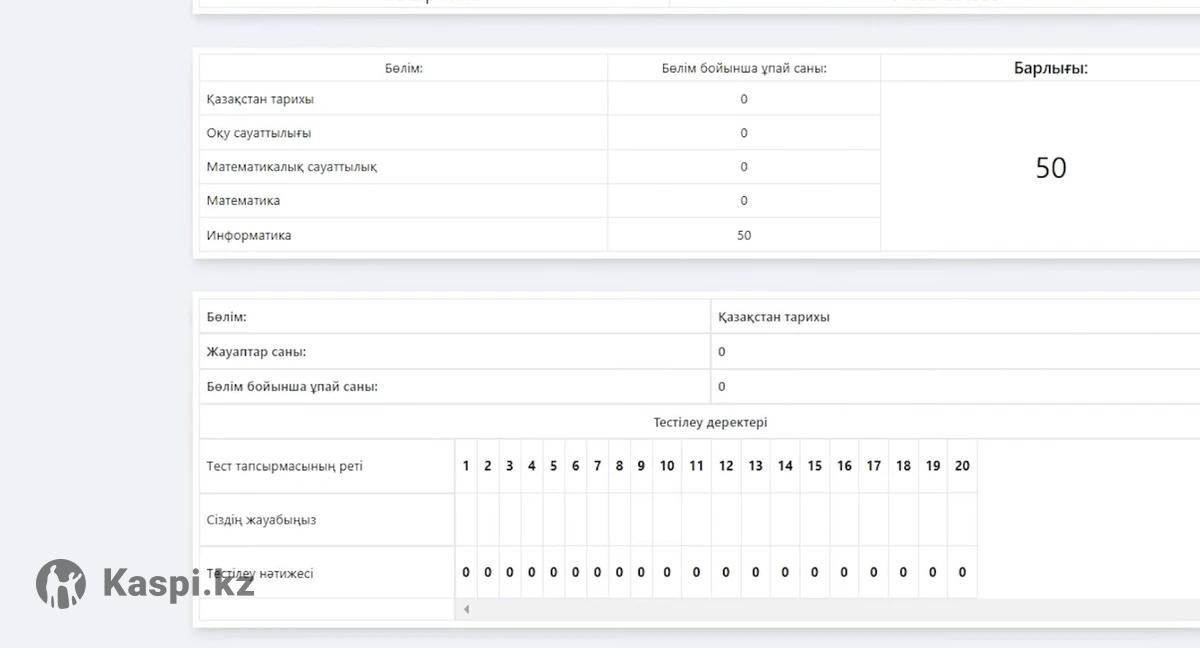
Task: Click the Барлығы column header
Action: click(1051, 69)
